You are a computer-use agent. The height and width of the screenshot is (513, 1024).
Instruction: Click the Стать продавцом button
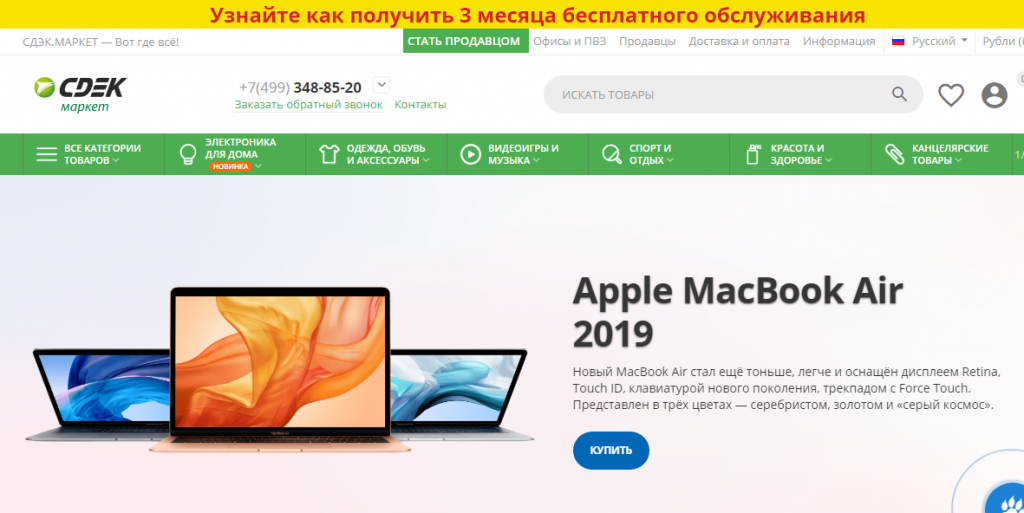tap(466, 41)
